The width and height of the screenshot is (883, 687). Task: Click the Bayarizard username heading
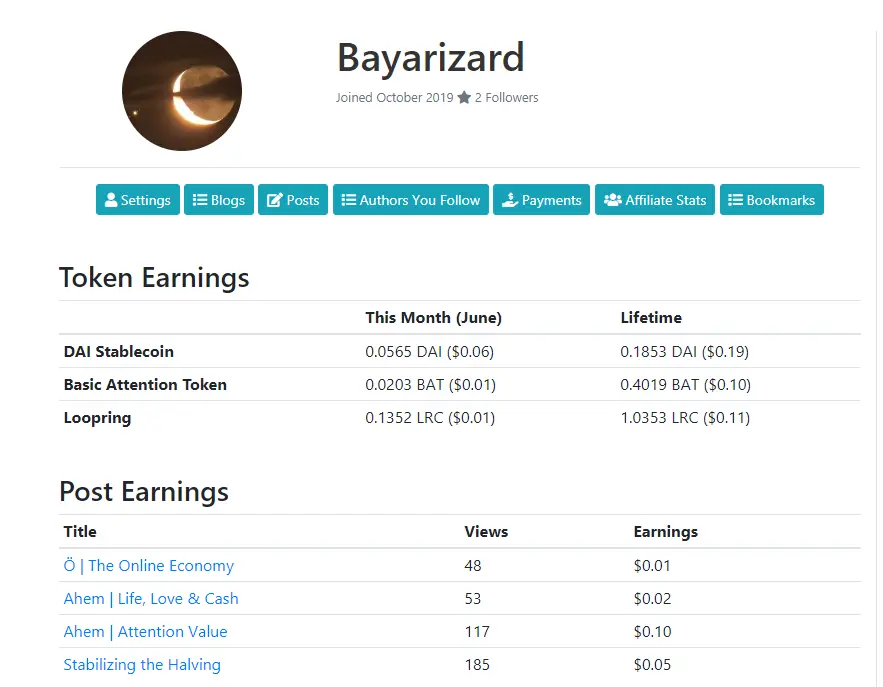click(431, 57)
